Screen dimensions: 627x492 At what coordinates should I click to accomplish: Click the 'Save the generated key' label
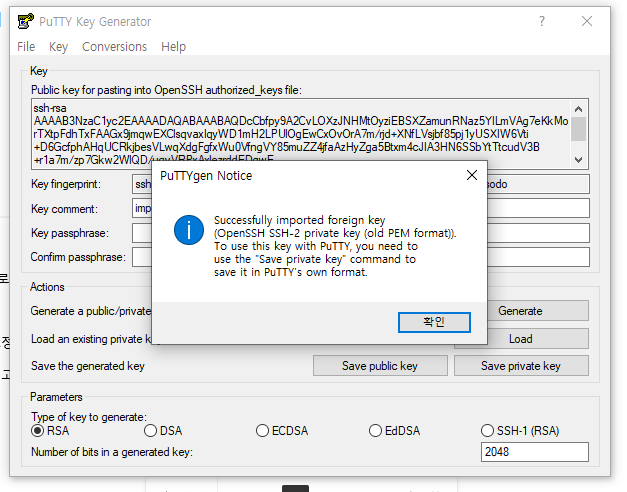[88, 366]
